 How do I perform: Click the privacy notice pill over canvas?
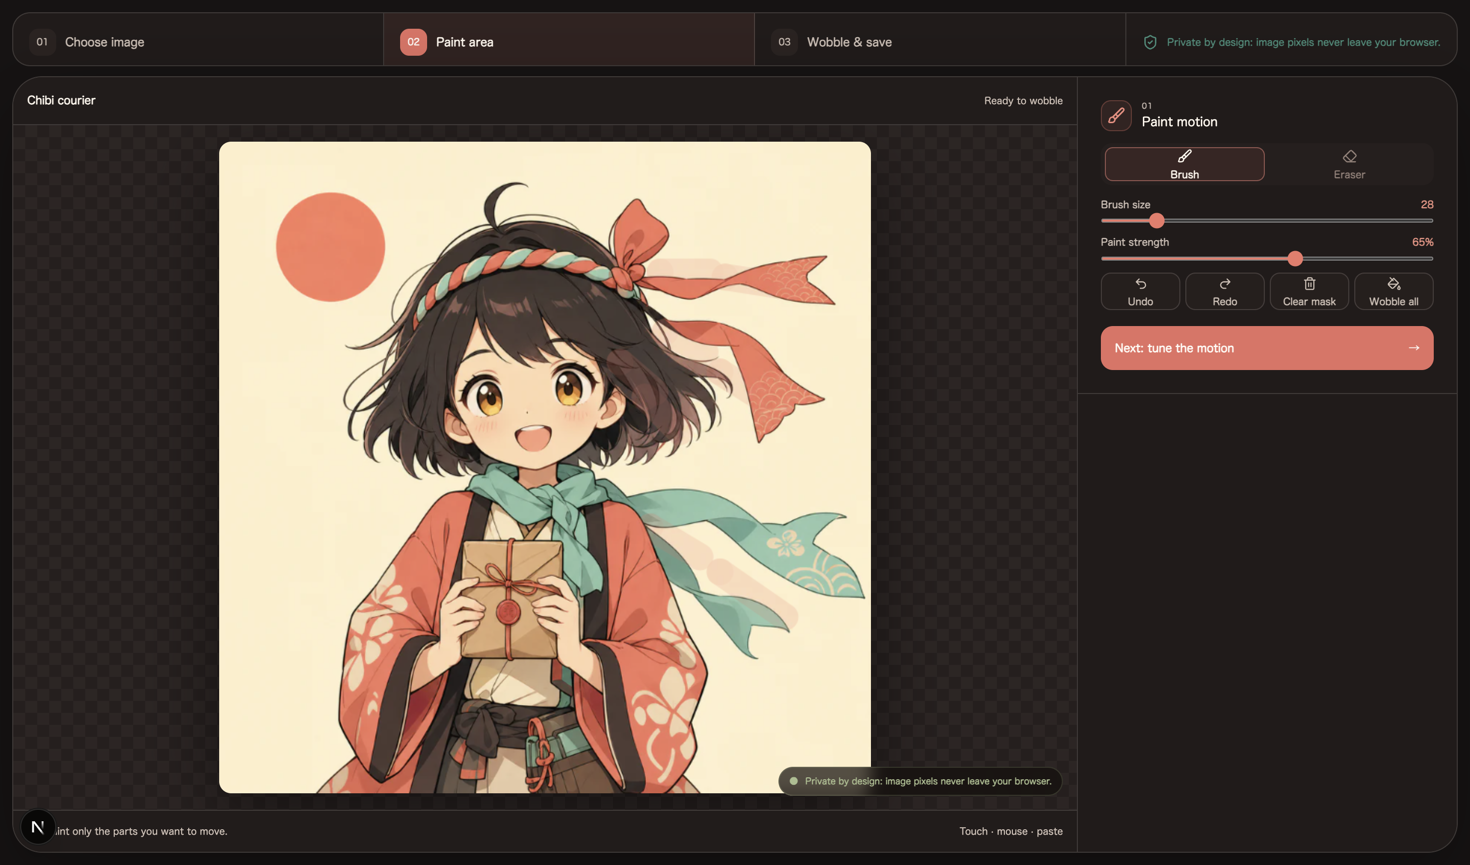click(x=920, y=781)
